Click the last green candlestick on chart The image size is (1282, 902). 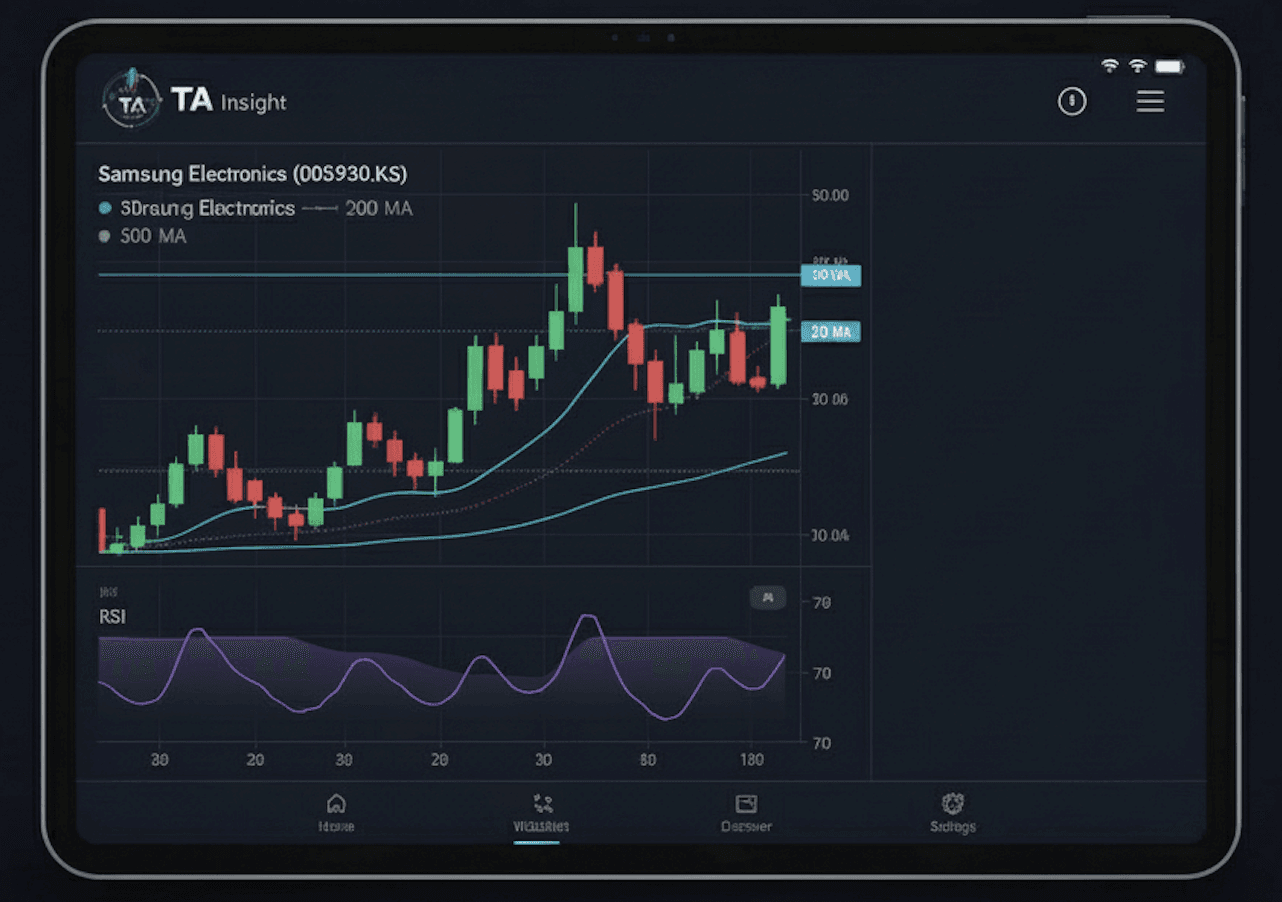[x=778, y=345]
